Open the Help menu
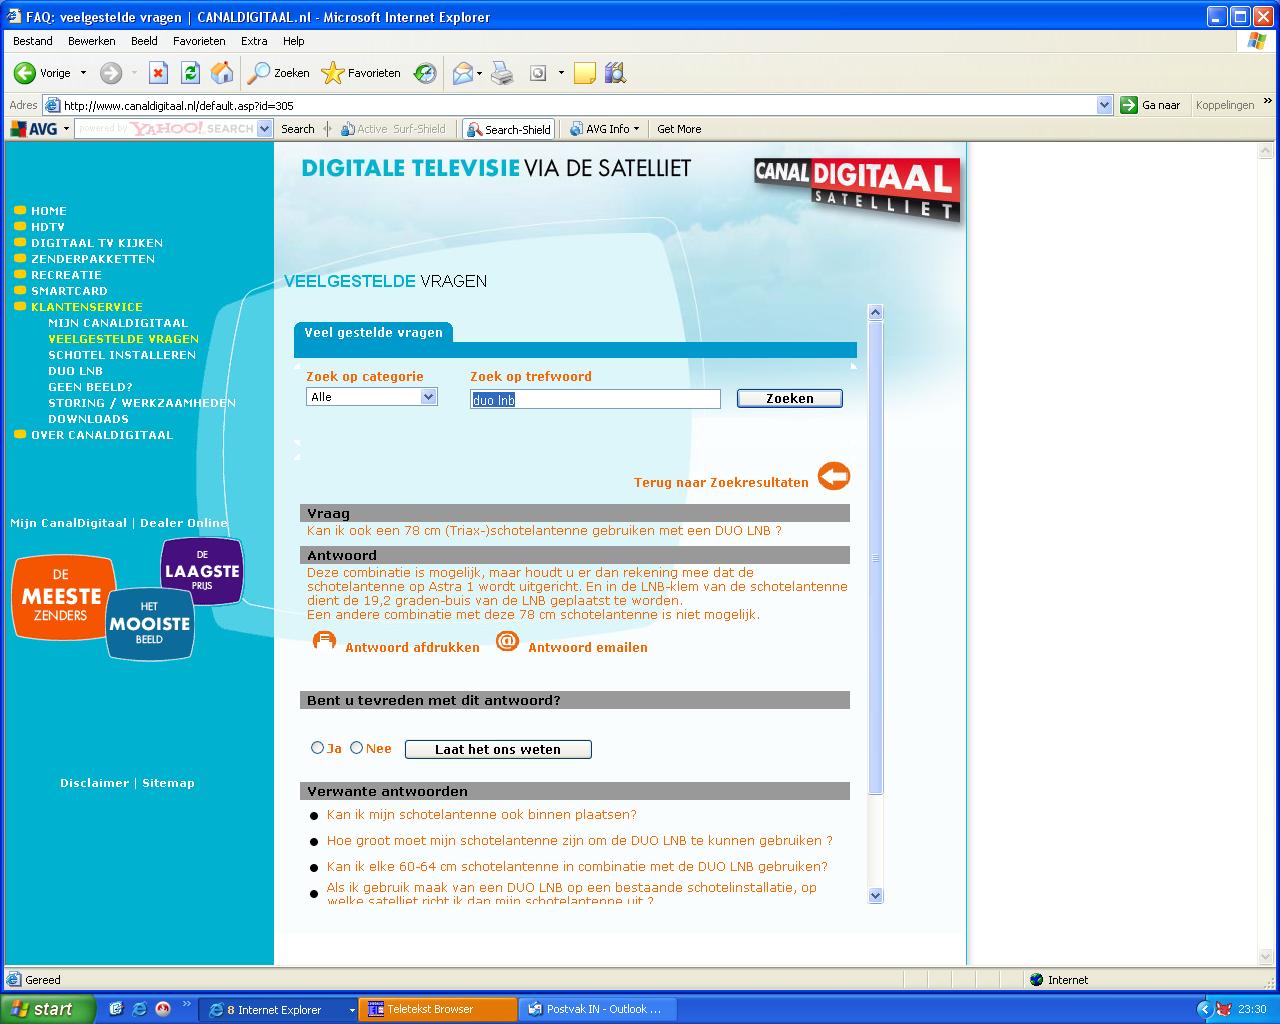Image resolution: width=1280 pixels, height=1024 pixels. click(x=293, y=41)
